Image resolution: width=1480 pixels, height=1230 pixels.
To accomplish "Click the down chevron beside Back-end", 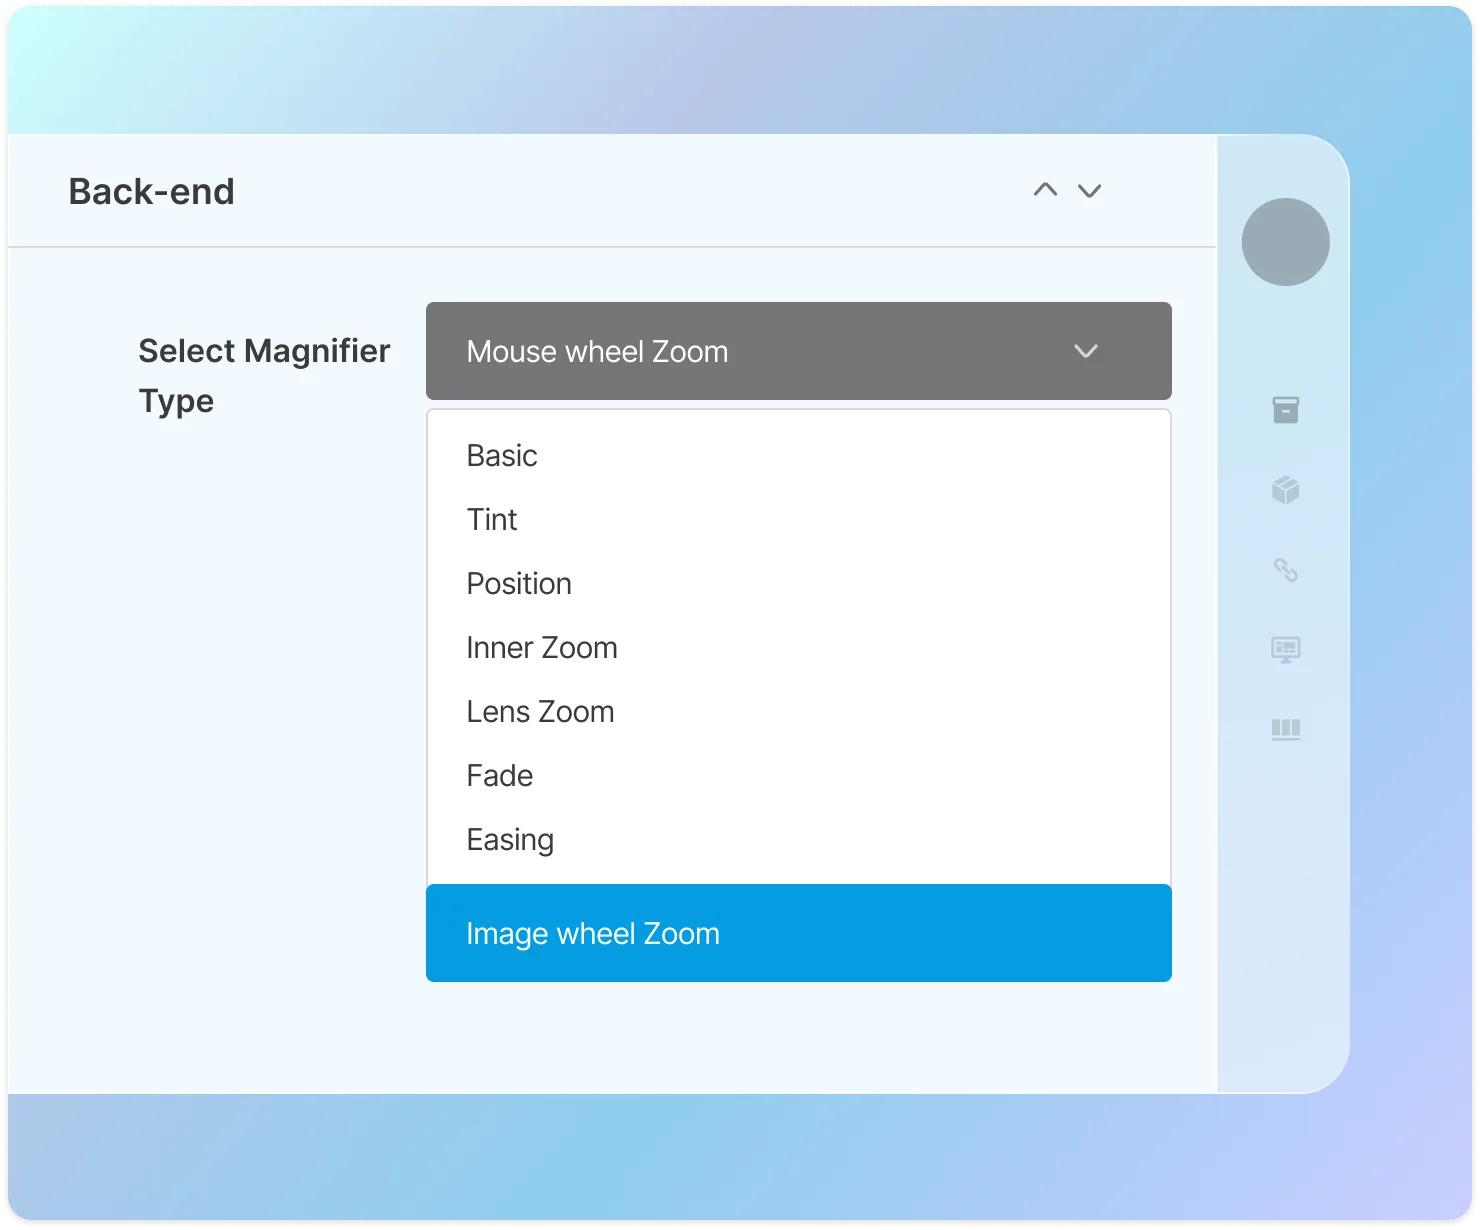I will point(1089,191).
